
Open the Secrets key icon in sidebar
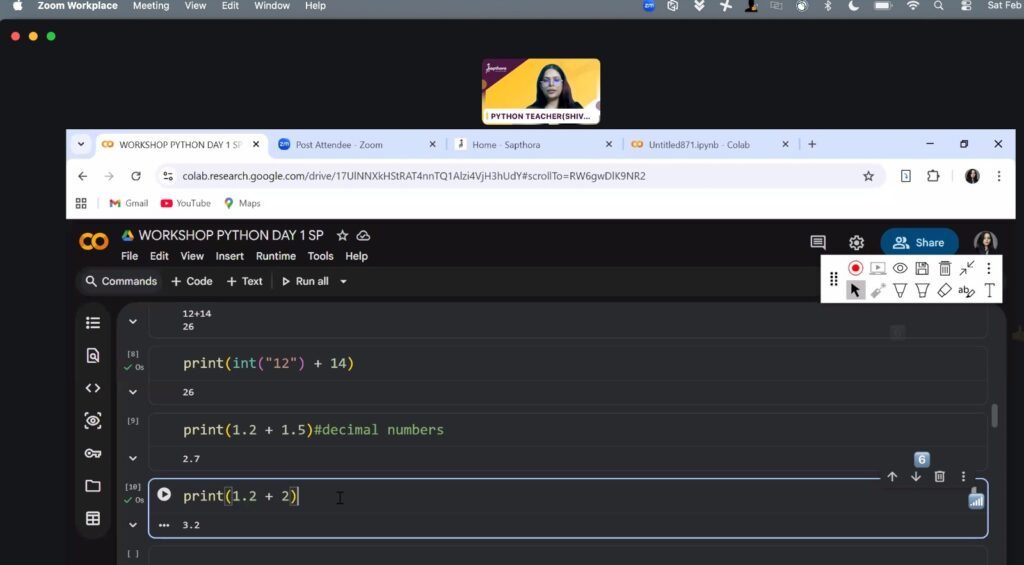pos(93,453)
